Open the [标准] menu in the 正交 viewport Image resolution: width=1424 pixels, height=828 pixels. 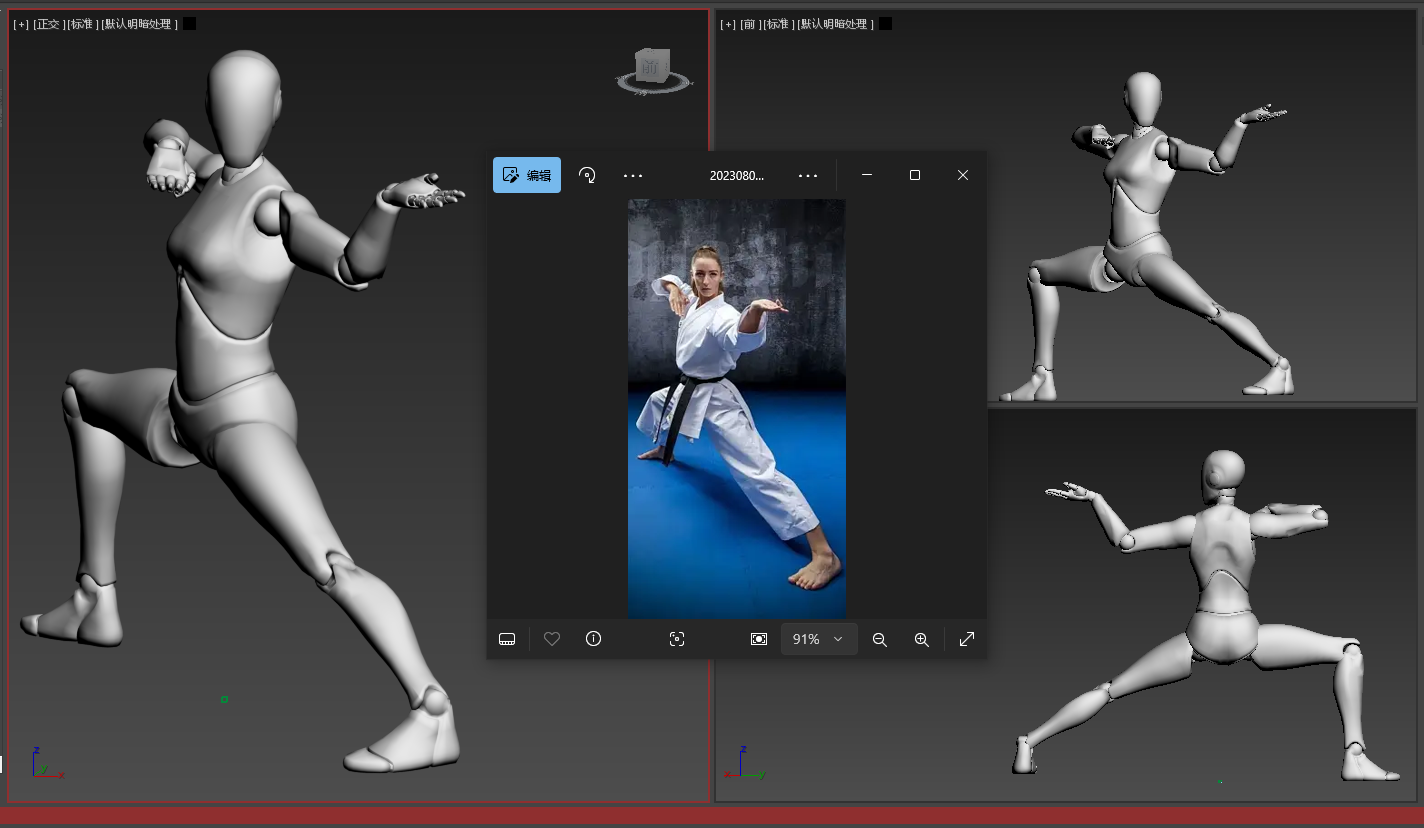82,24
